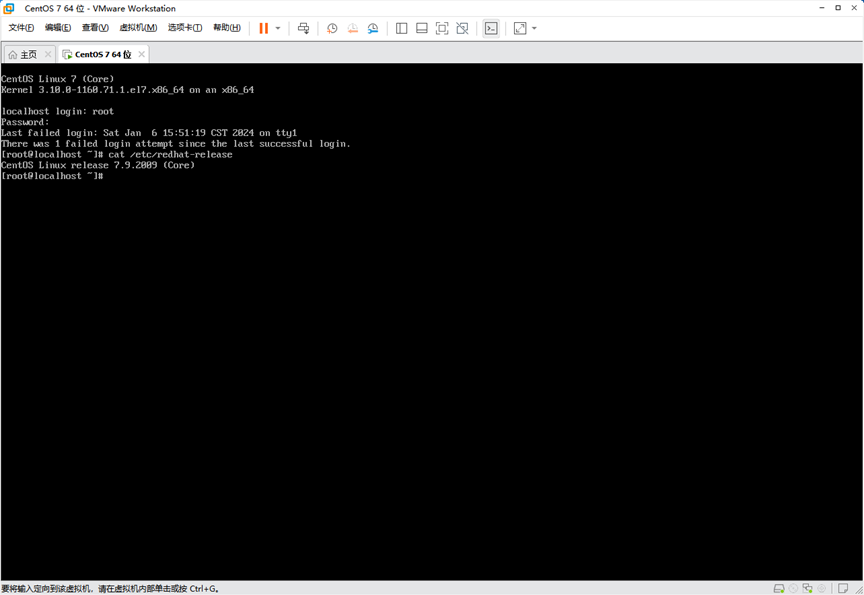The image size is (864, 595).
Task: Open the snapshot manager
Action: 373,28
